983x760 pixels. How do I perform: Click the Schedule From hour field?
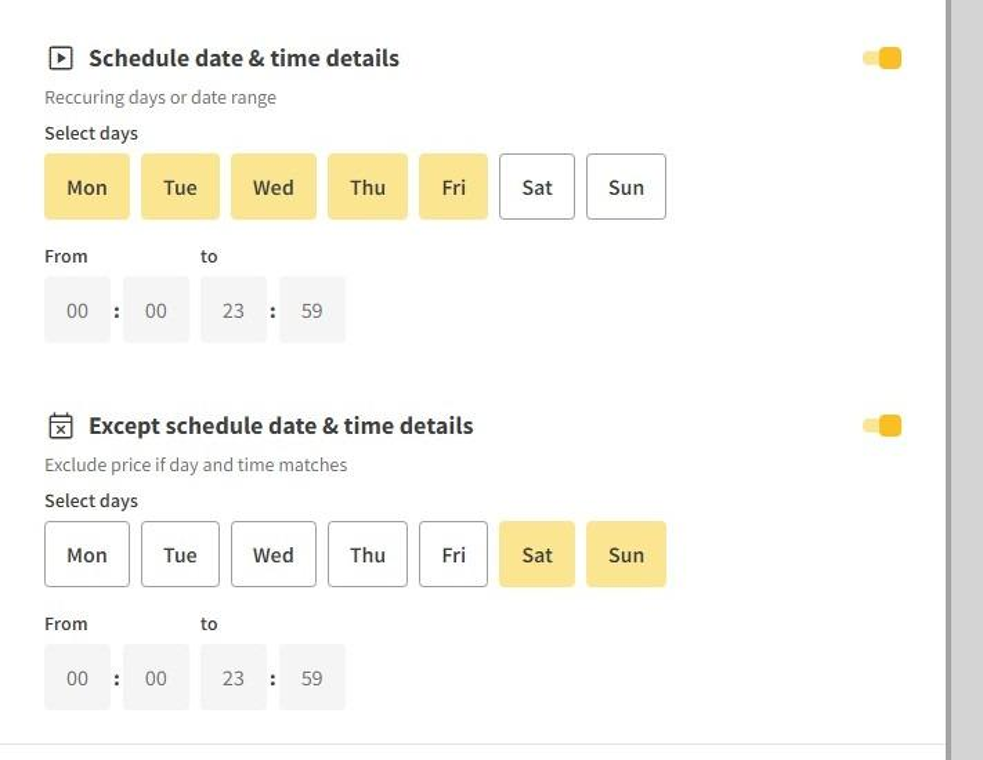point(77,311)
